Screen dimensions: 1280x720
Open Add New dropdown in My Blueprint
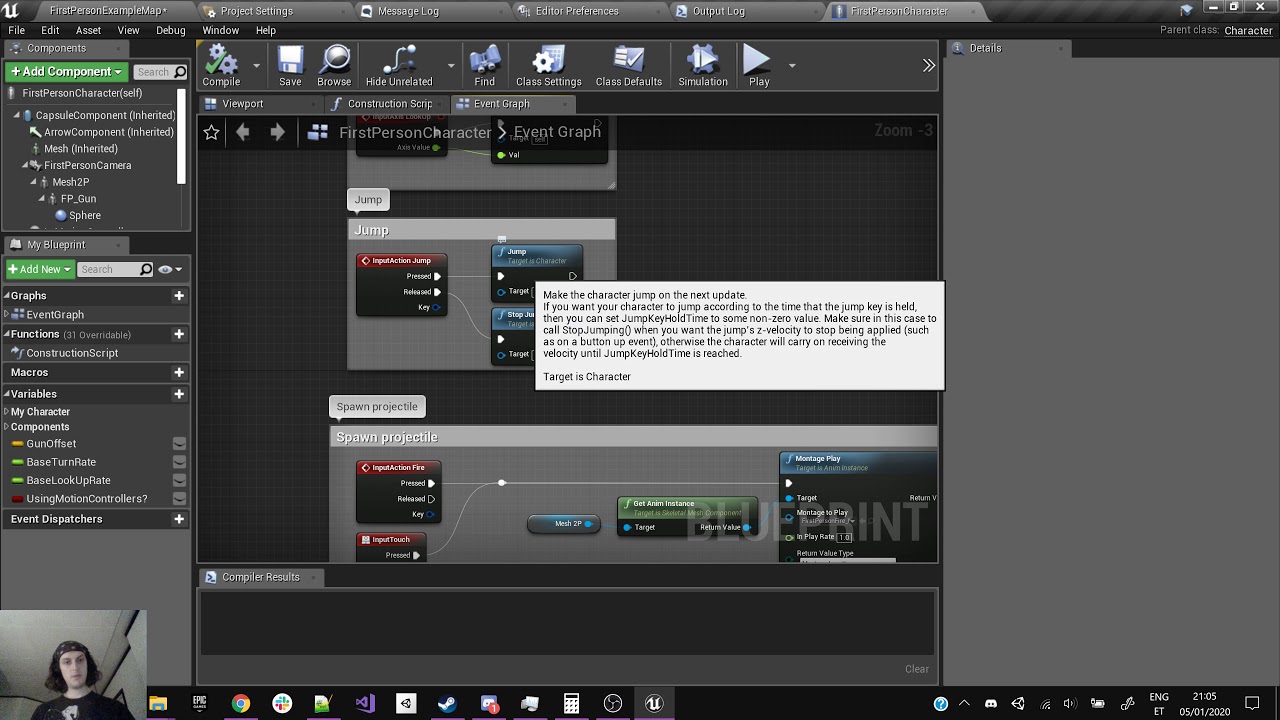click(x=40, y=269)
